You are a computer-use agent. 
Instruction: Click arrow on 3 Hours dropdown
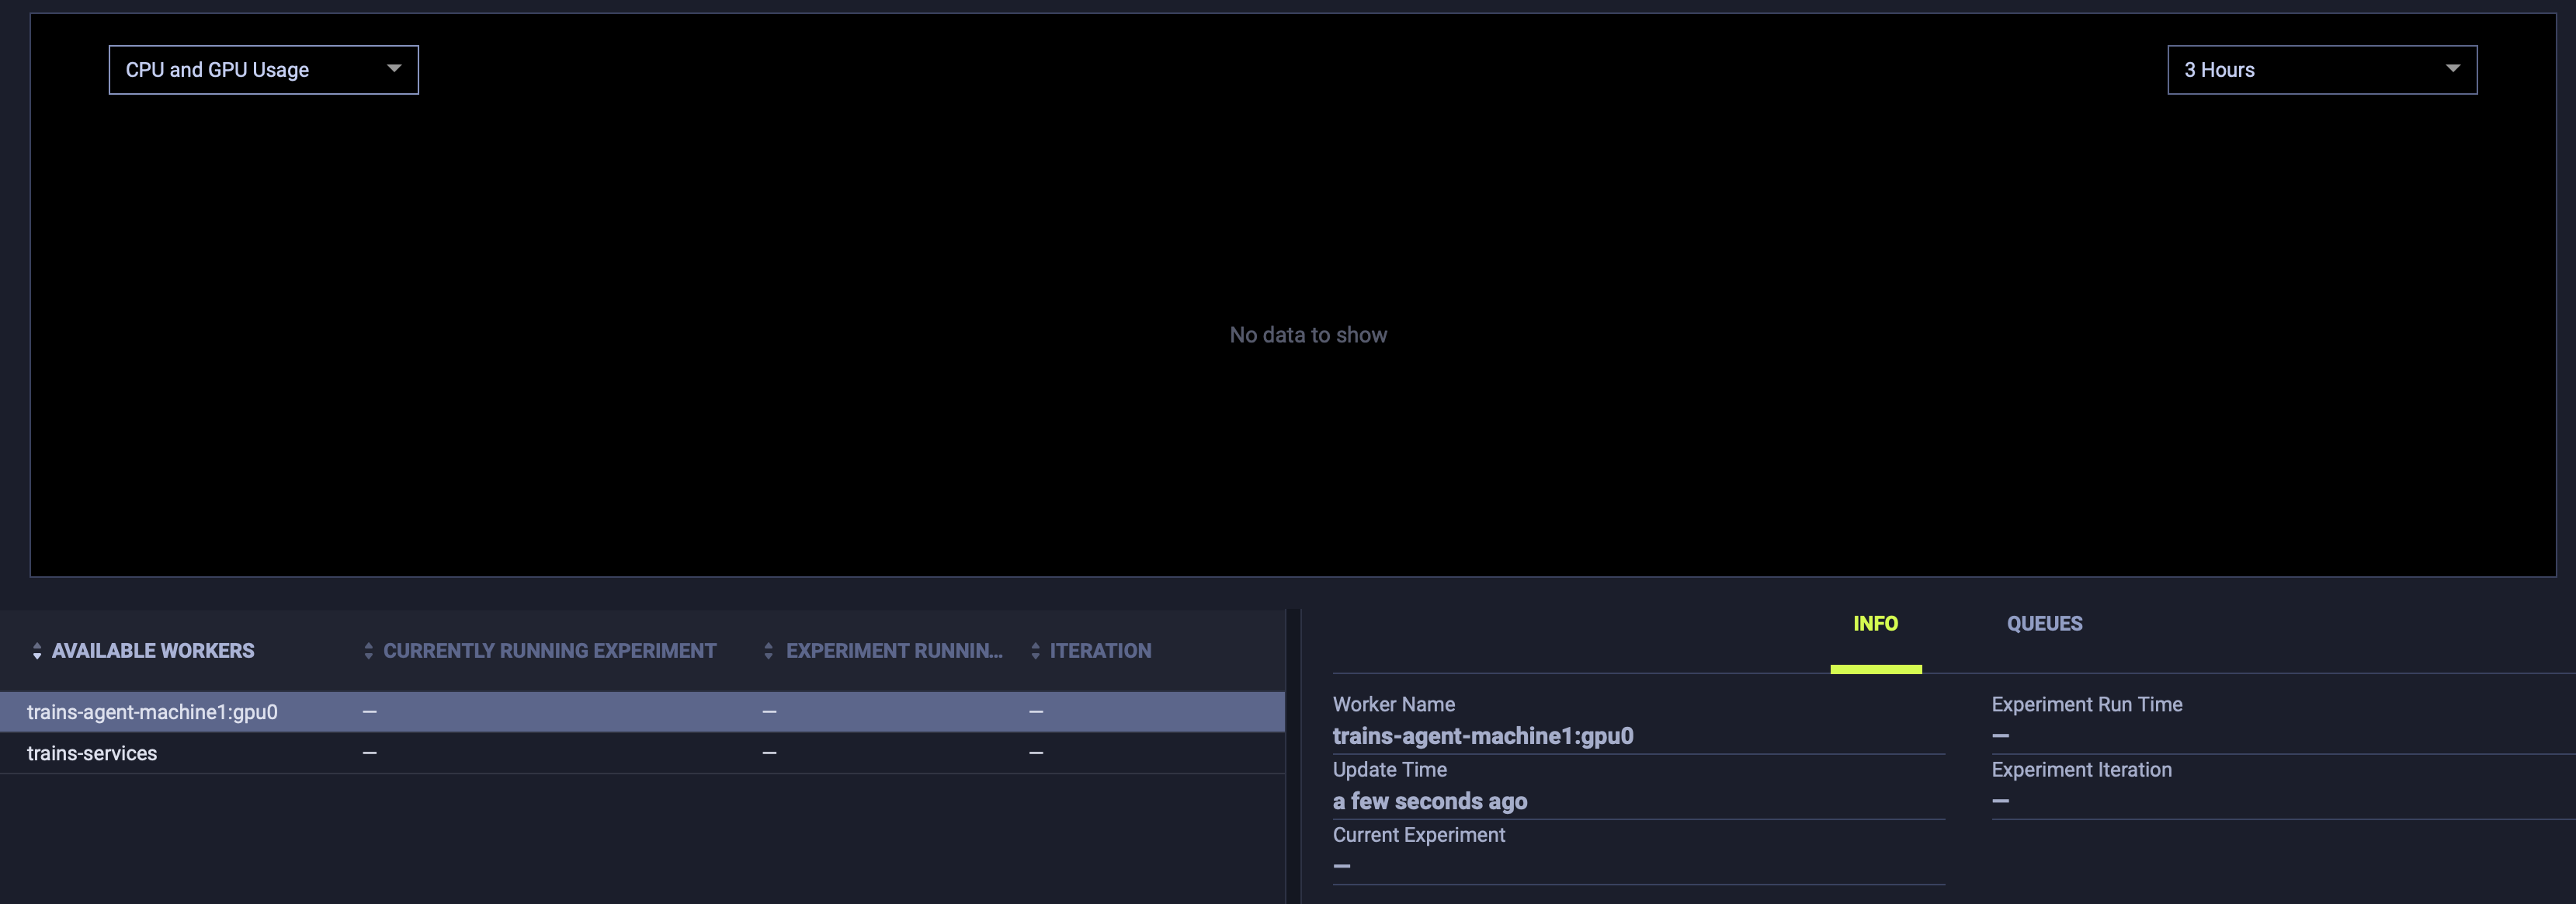(2452, 69)
